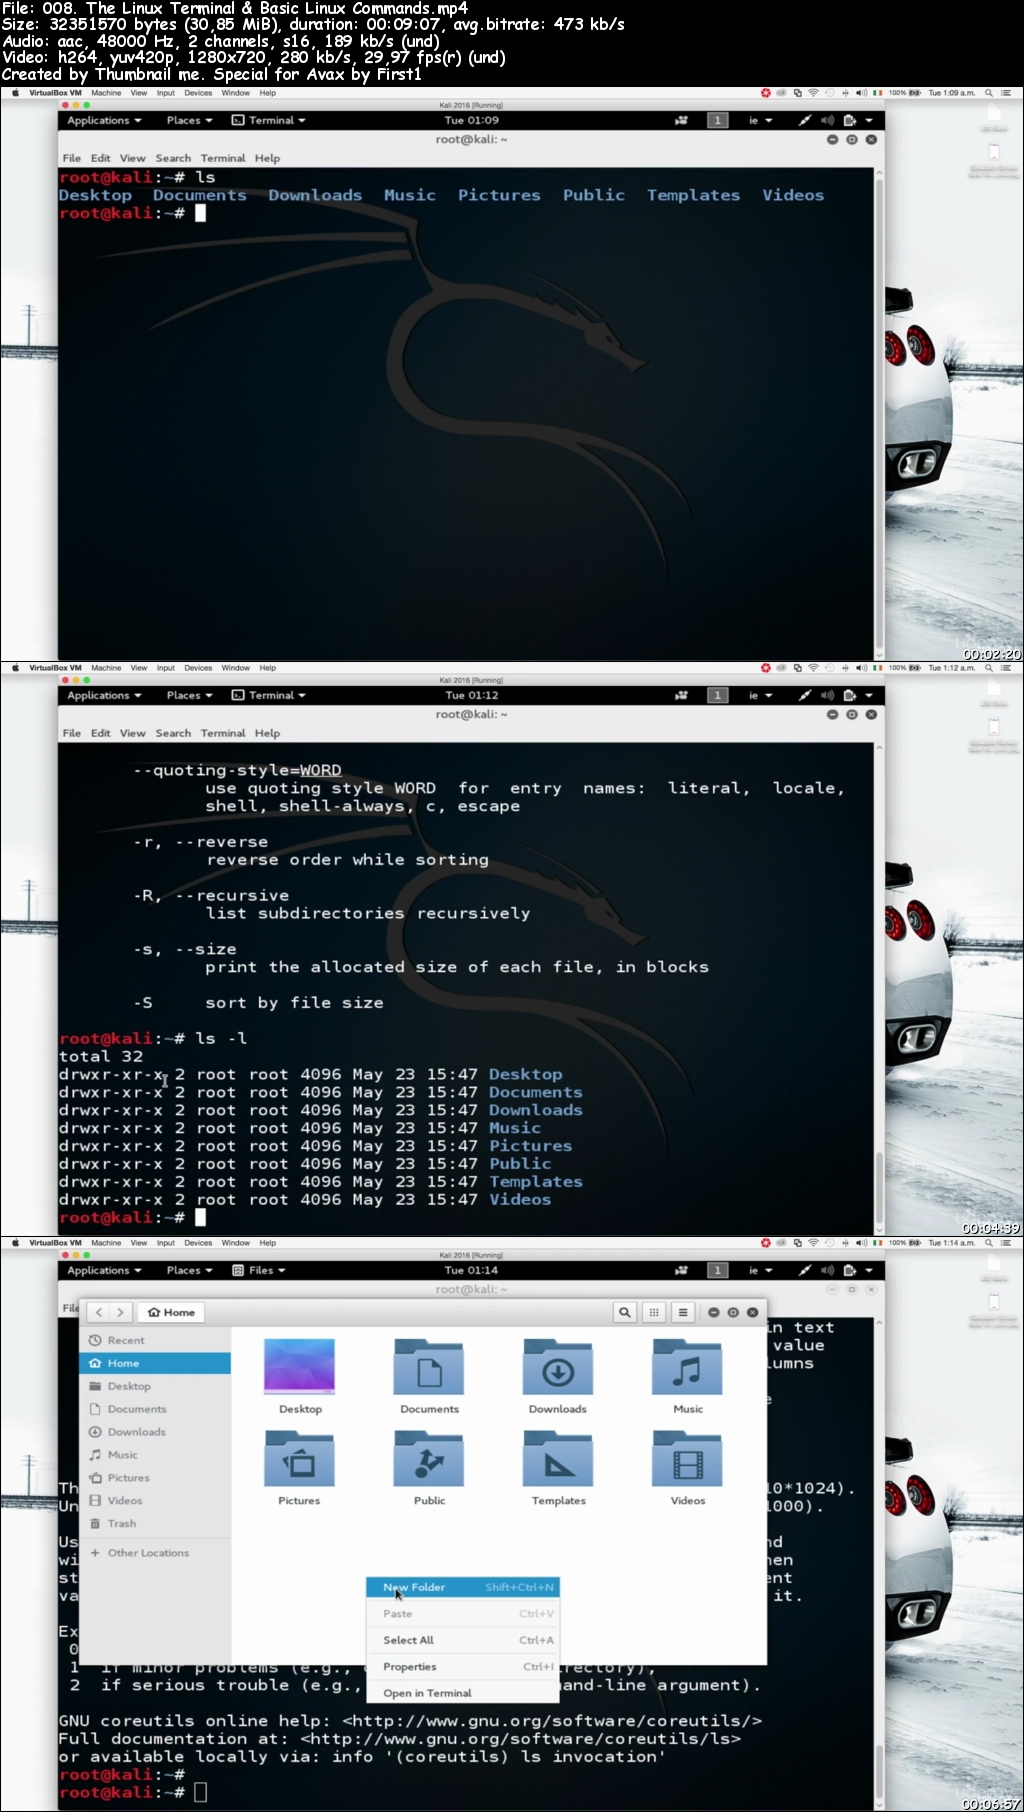Select the Documents folder icon in Files main pane
The width and height of the screenshot is (1024, 1812).
tap(429, 1366)
